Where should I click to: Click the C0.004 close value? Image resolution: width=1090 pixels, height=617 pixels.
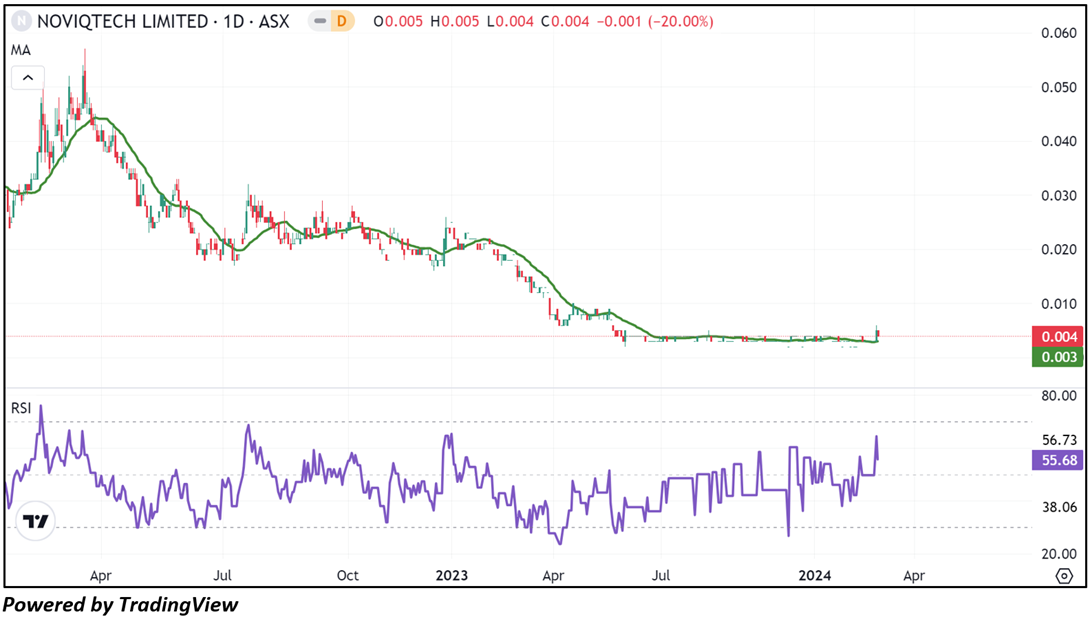click(x=564, y=22)
